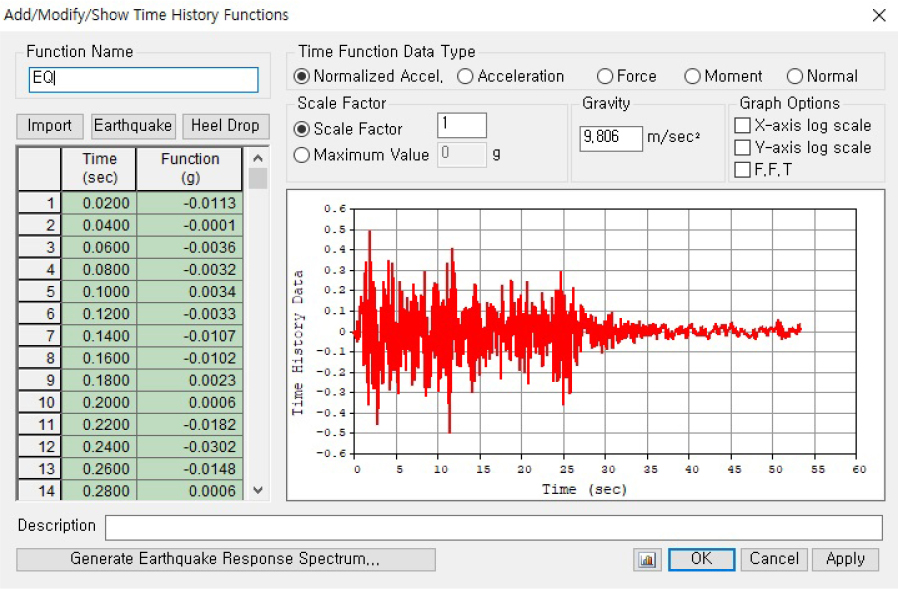This screenshot has width=898, height=589.
Task: Click the Function Name input field
Action: [x=144, y=80]
